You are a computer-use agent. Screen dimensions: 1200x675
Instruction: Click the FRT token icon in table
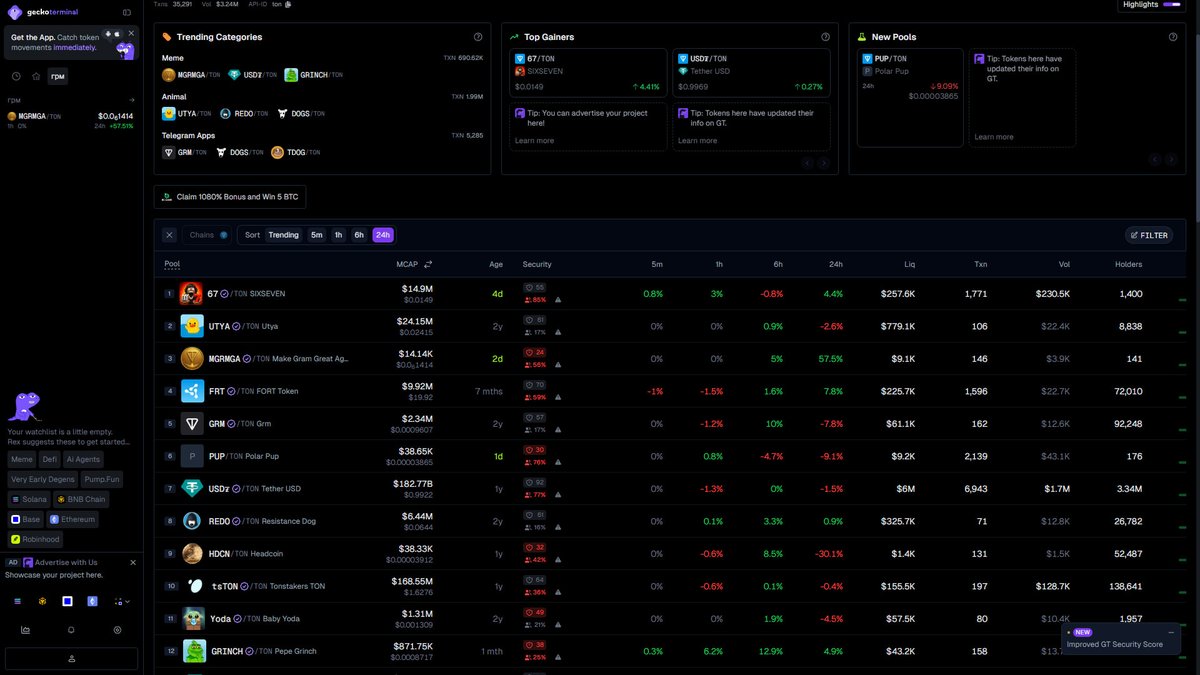[191, 391]
